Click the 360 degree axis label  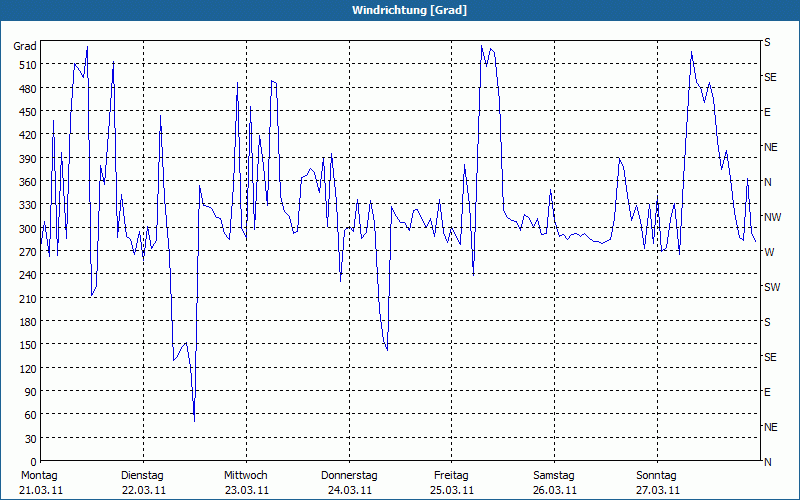(28, 182)
